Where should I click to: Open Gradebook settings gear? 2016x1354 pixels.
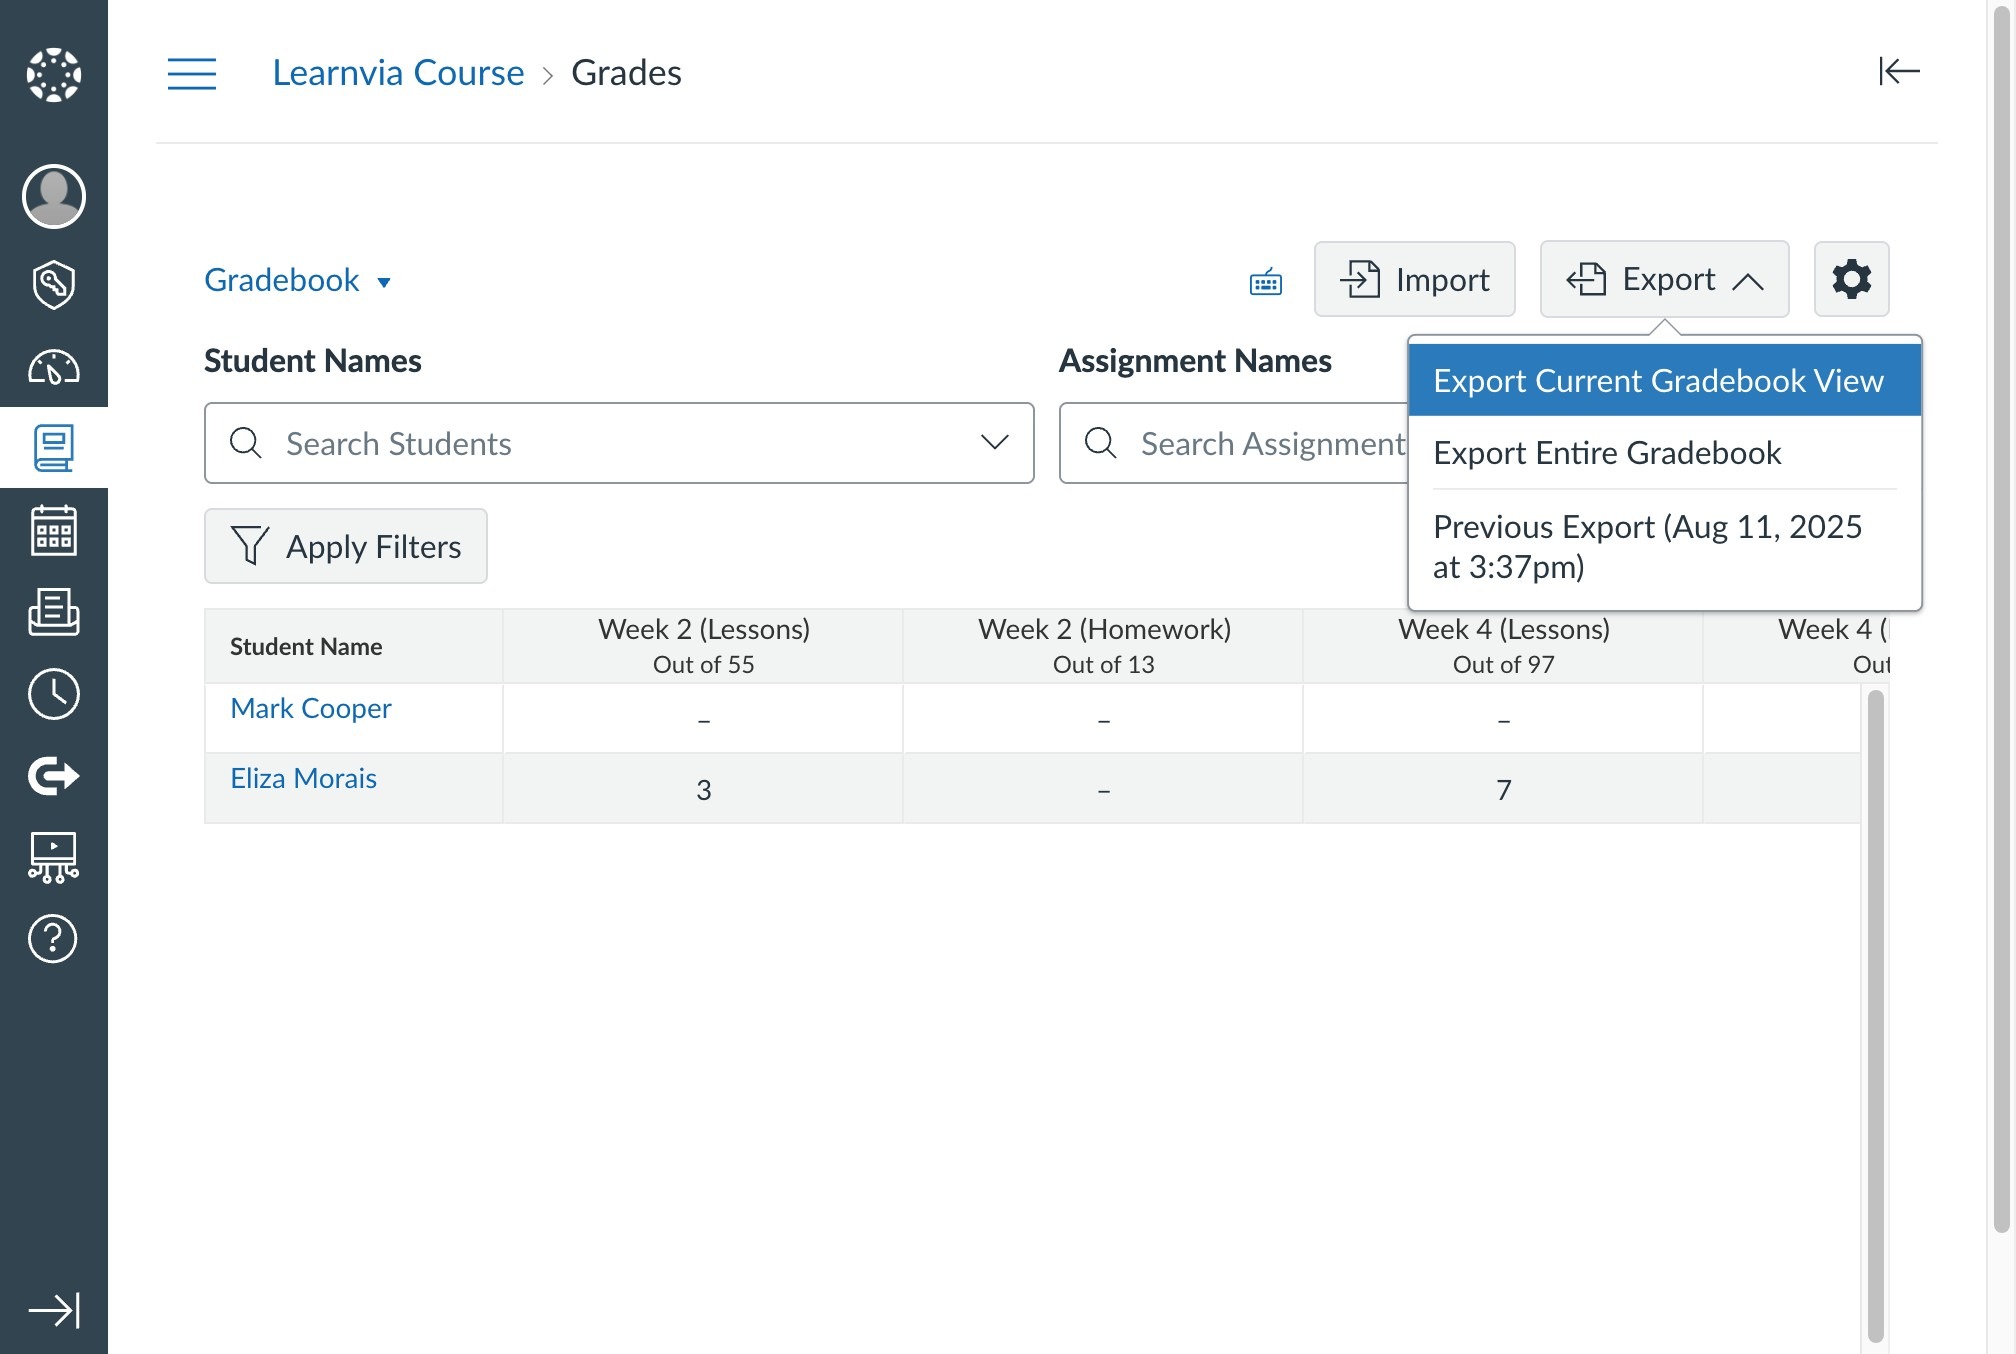(1851, 279)
